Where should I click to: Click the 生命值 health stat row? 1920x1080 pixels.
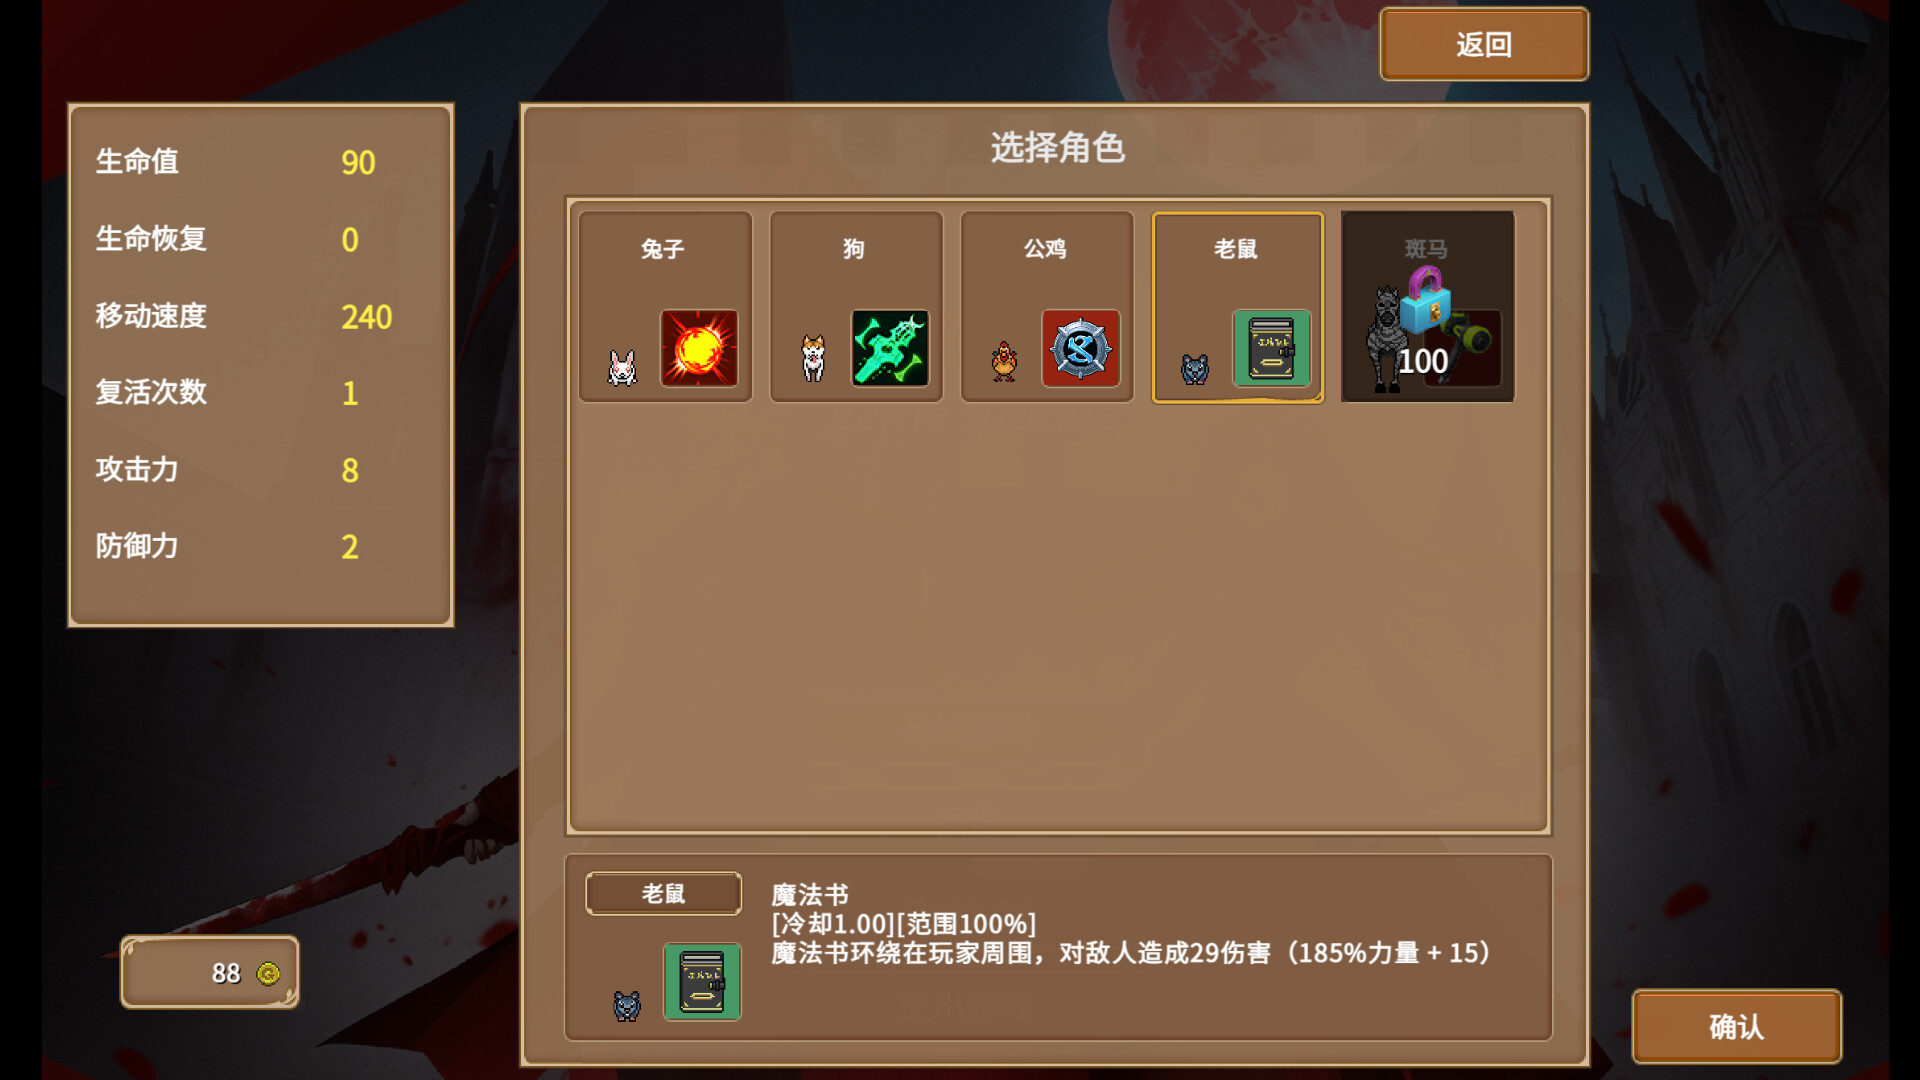click(x=260, y=162)
